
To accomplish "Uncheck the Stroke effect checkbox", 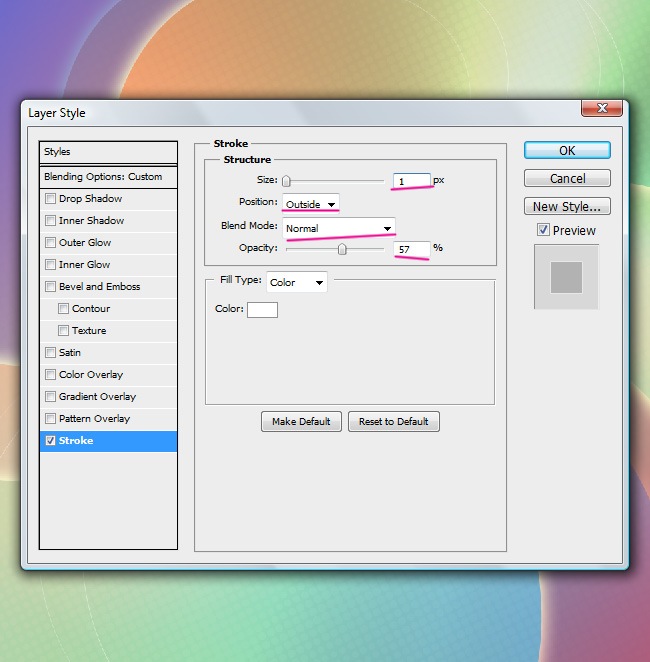I will [51, 441].
